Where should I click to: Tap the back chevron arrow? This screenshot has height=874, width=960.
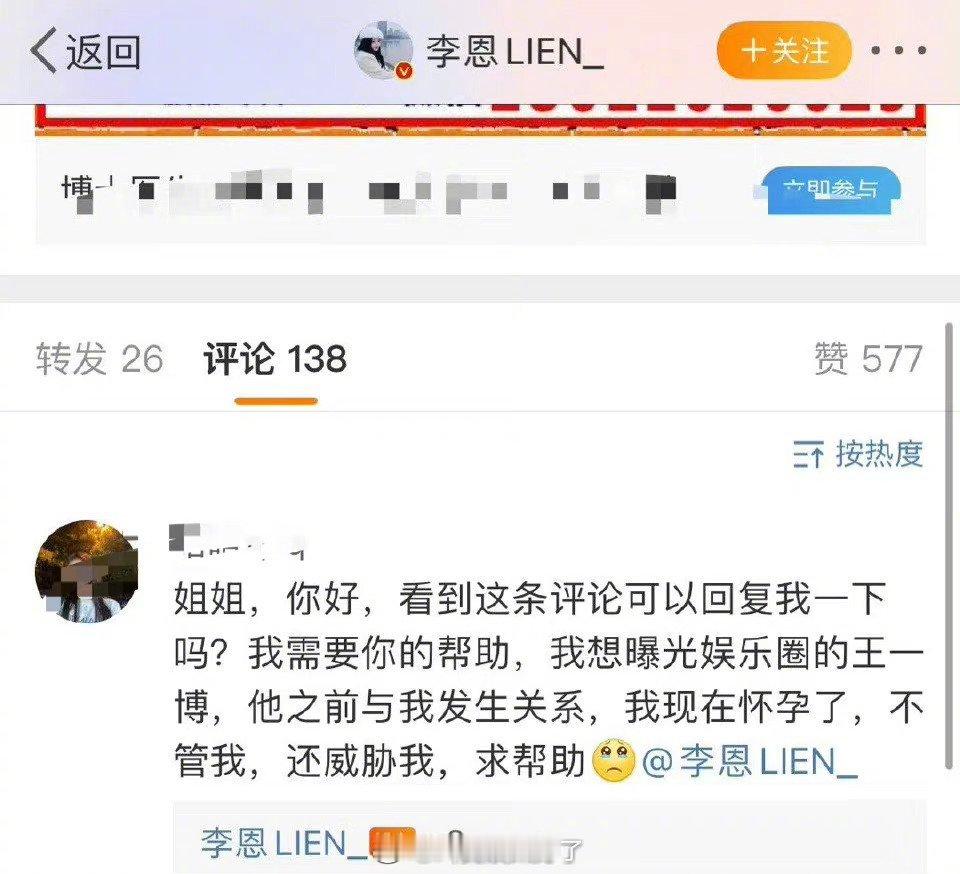[x=44, y=50]
